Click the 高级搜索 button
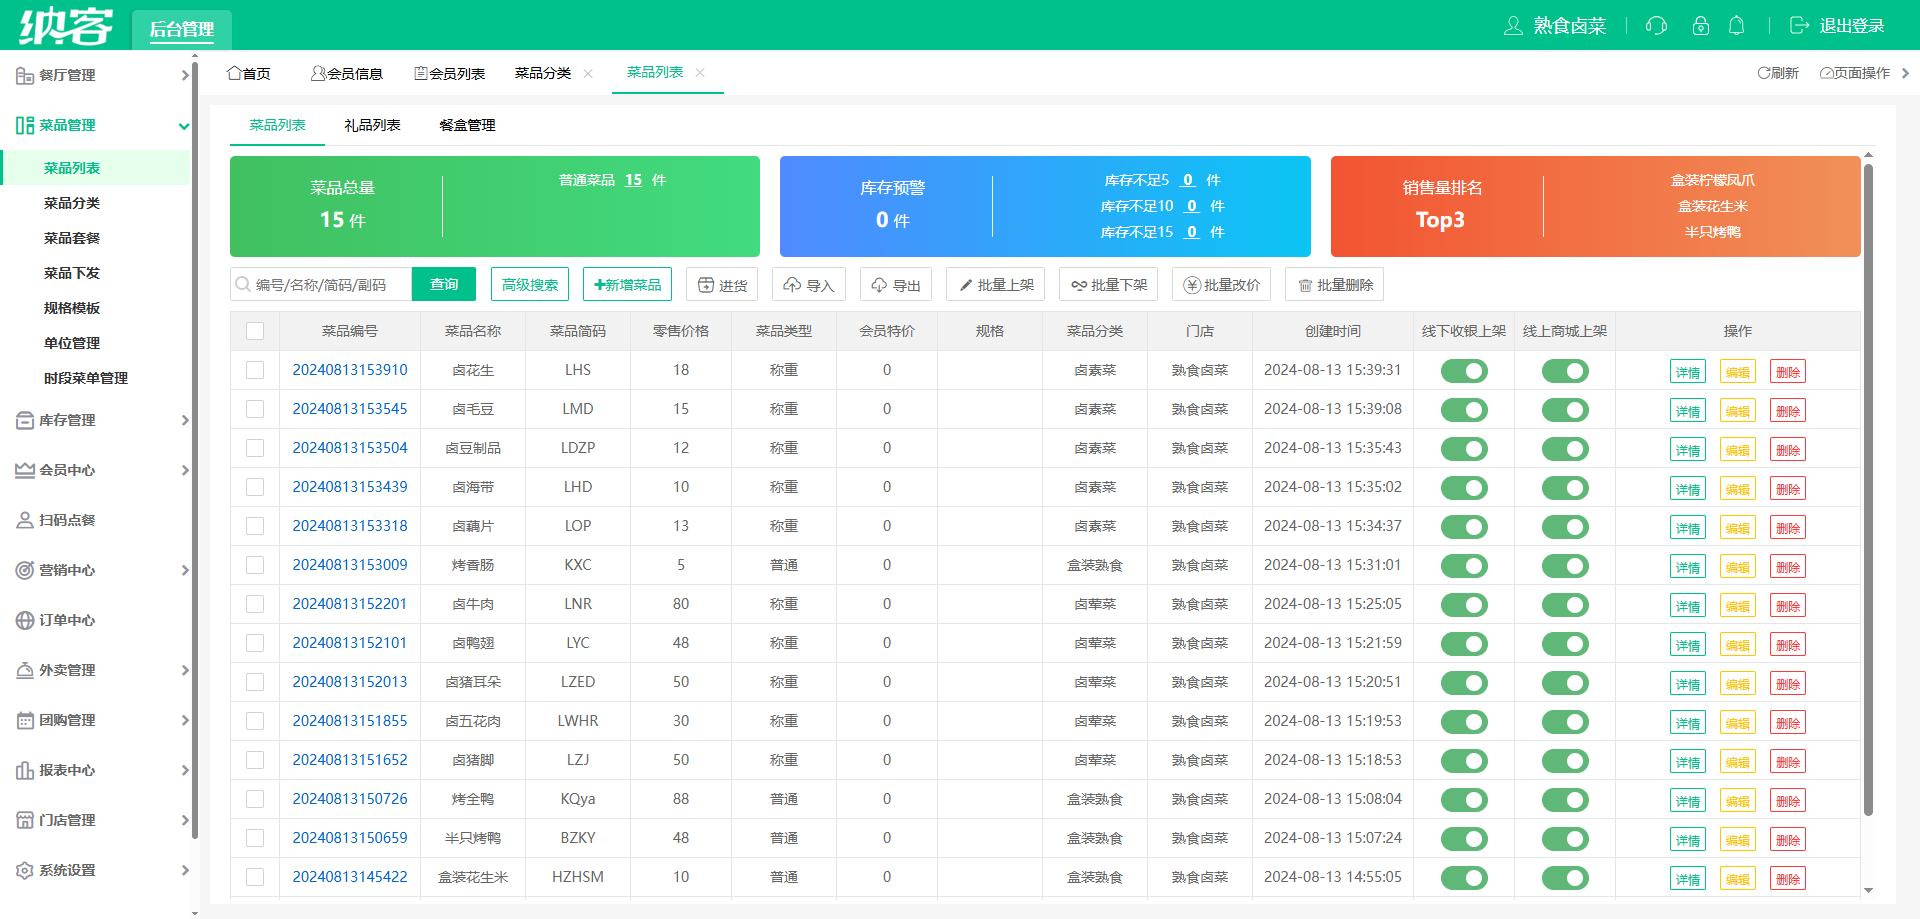 [x=530, y=285]
